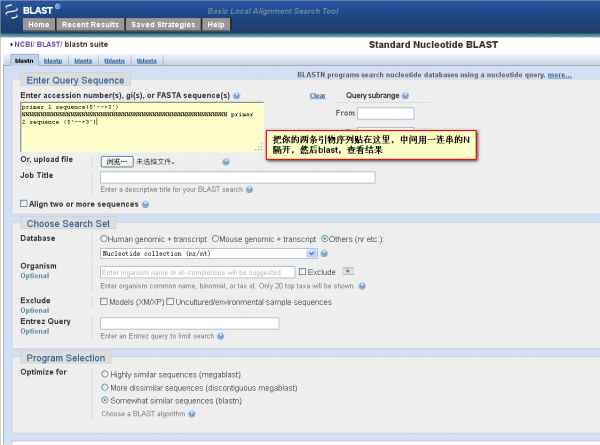Follow the more... link
The width and height of the screenshot is (600, 445).
(559, 75)
